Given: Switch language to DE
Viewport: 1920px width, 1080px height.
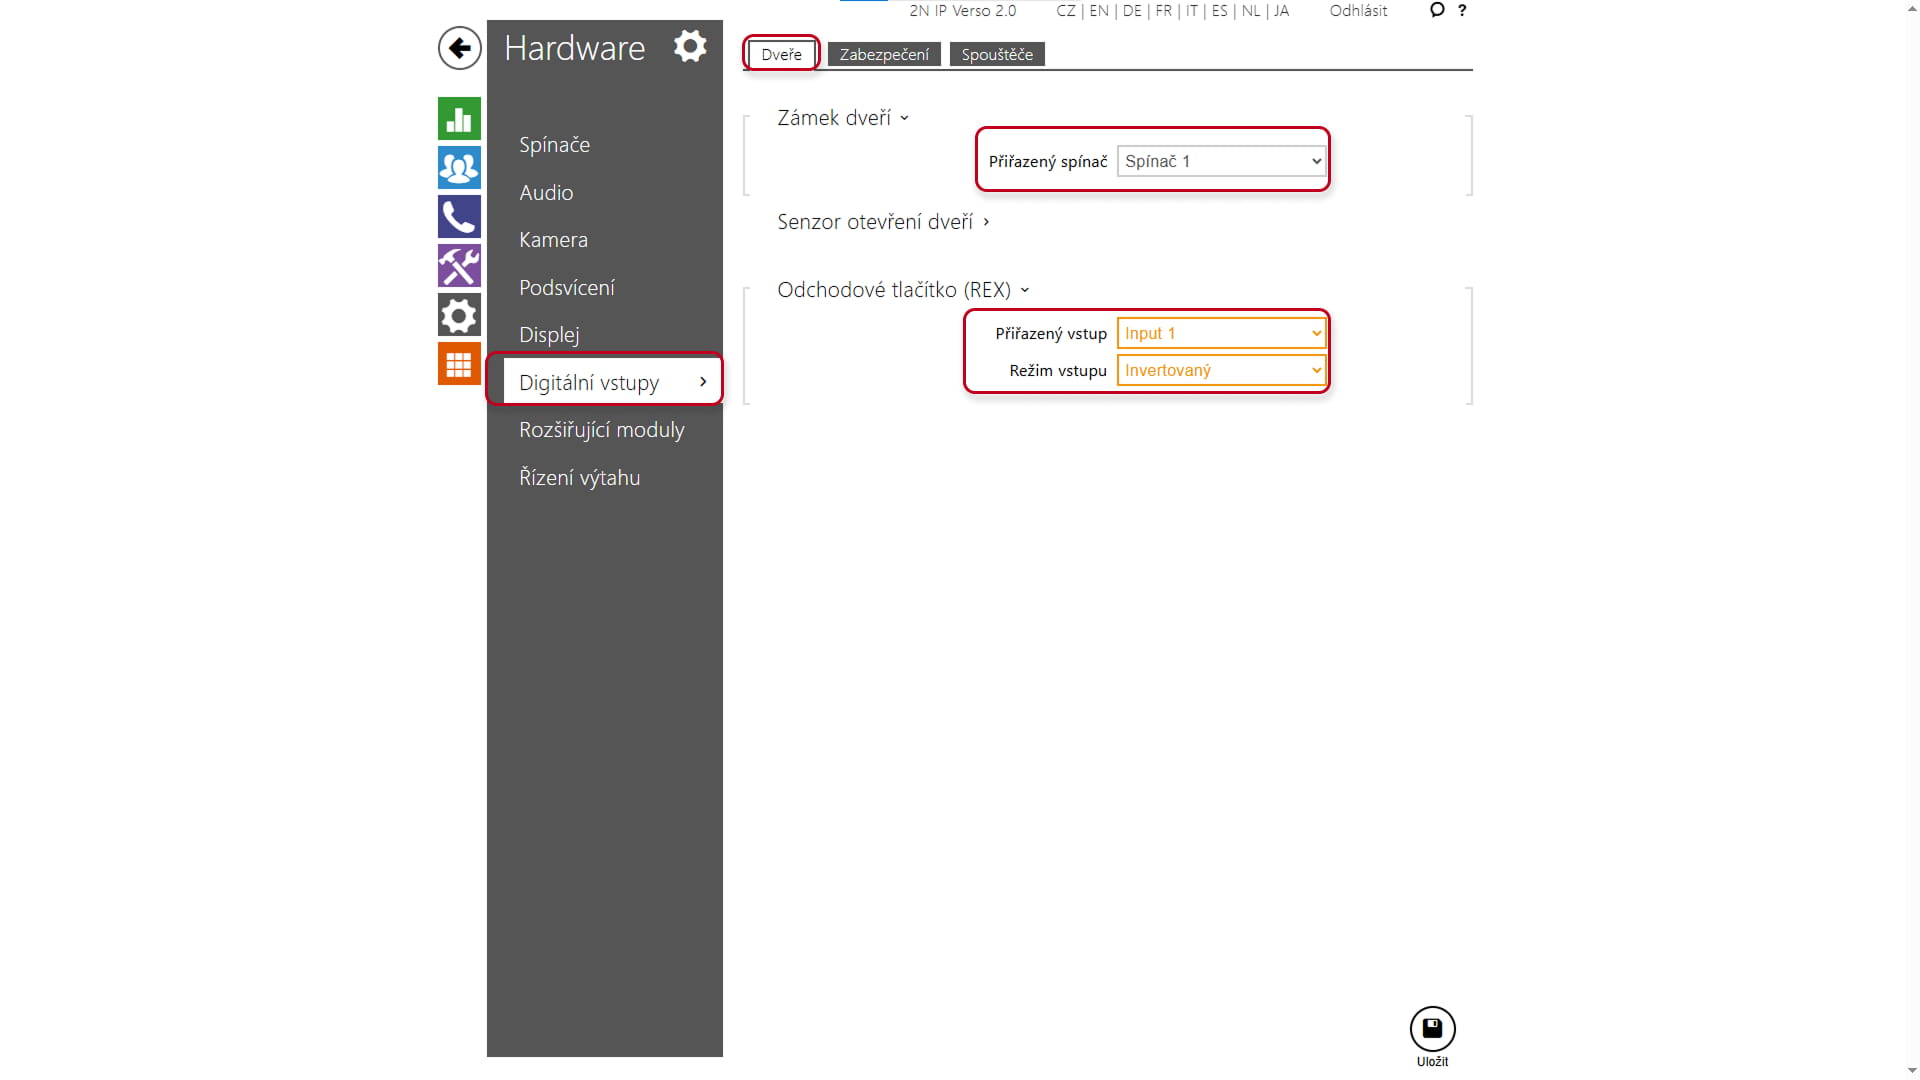Looking at the screenshot, I should click(x=1132, y=11).
